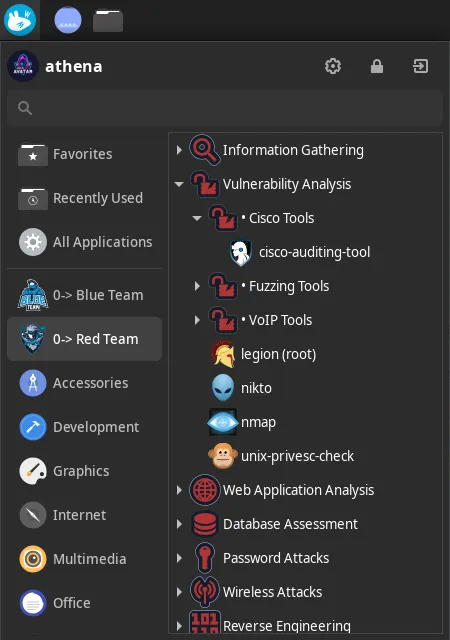Expand Reverse Engineering arrow
The width and height of the screenshot is (450, 640).
click(x=179, y=626)
